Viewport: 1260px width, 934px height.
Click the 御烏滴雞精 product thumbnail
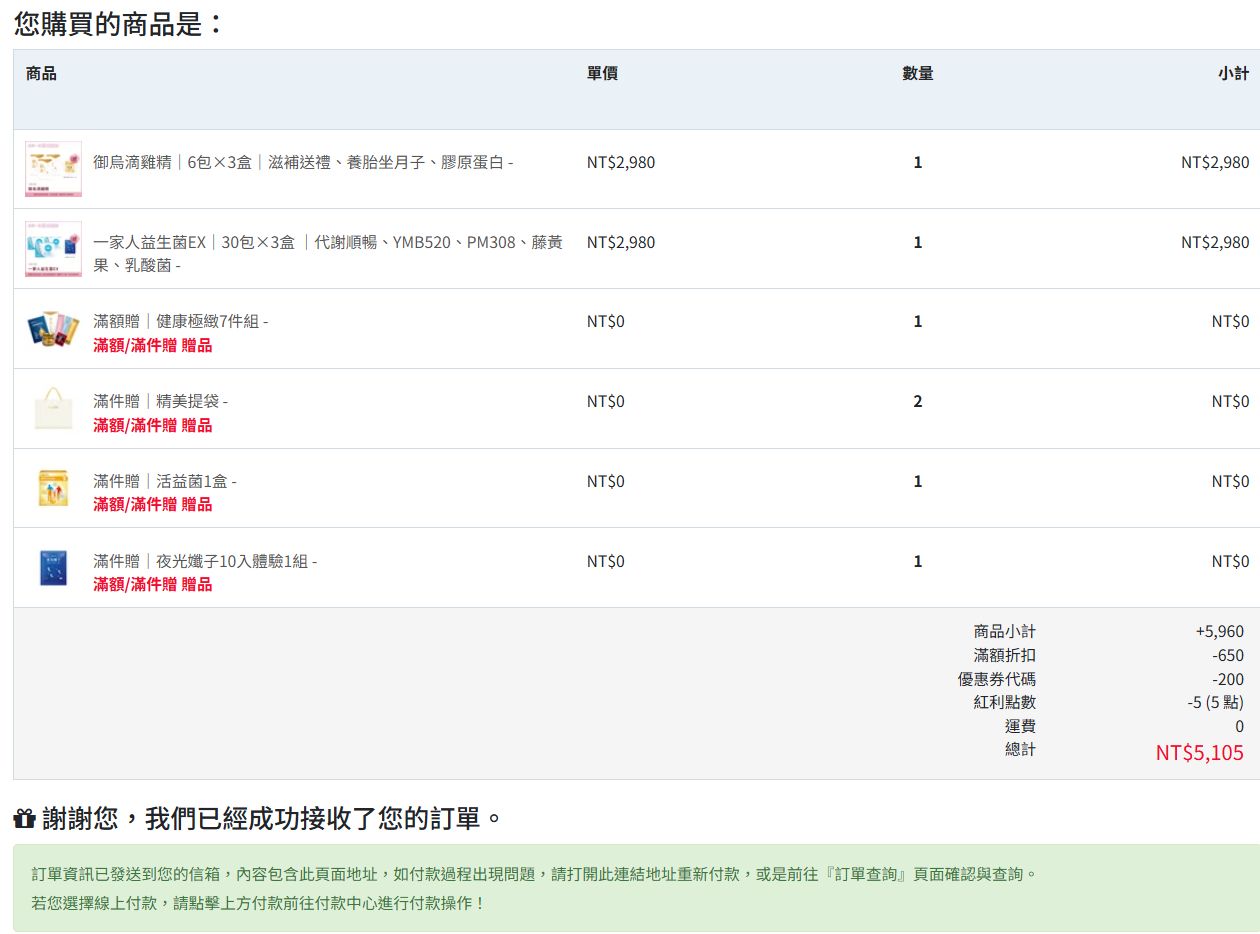[53, 169]
